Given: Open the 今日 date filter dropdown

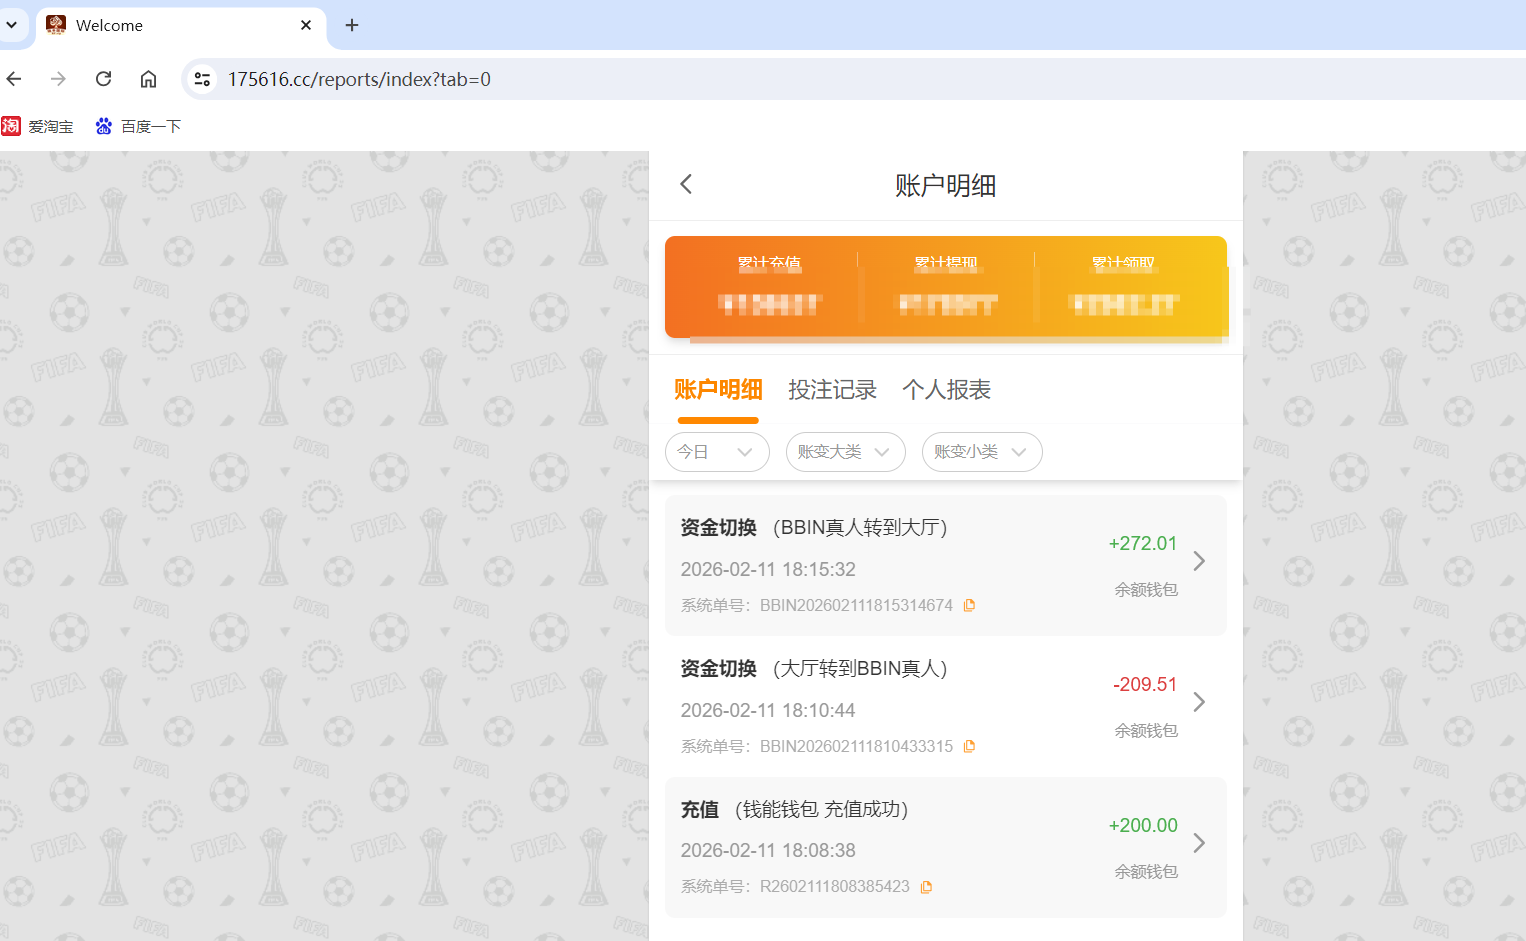Looking at the screenshot, I should (x=717, y=452).
